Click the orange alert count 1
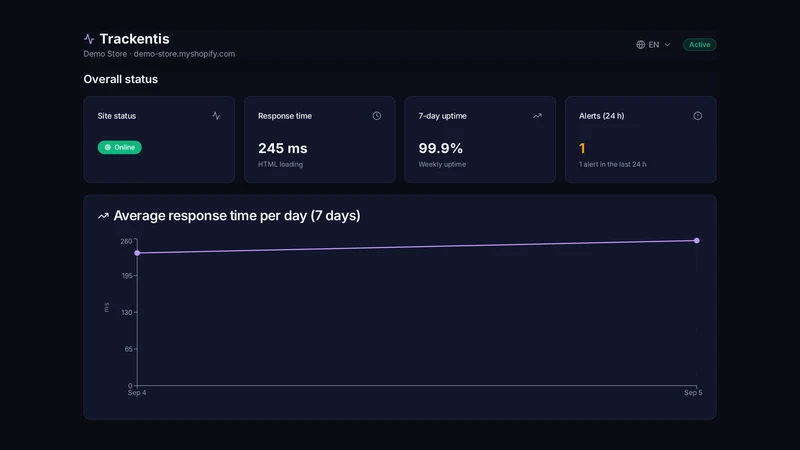 [x=582, y=148]
